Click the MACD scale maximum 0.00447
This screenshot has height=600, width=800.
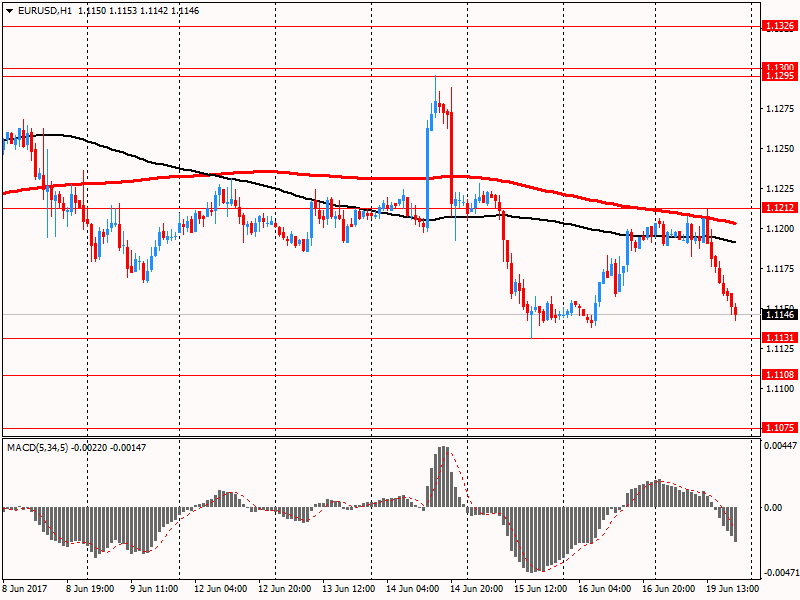780,446
